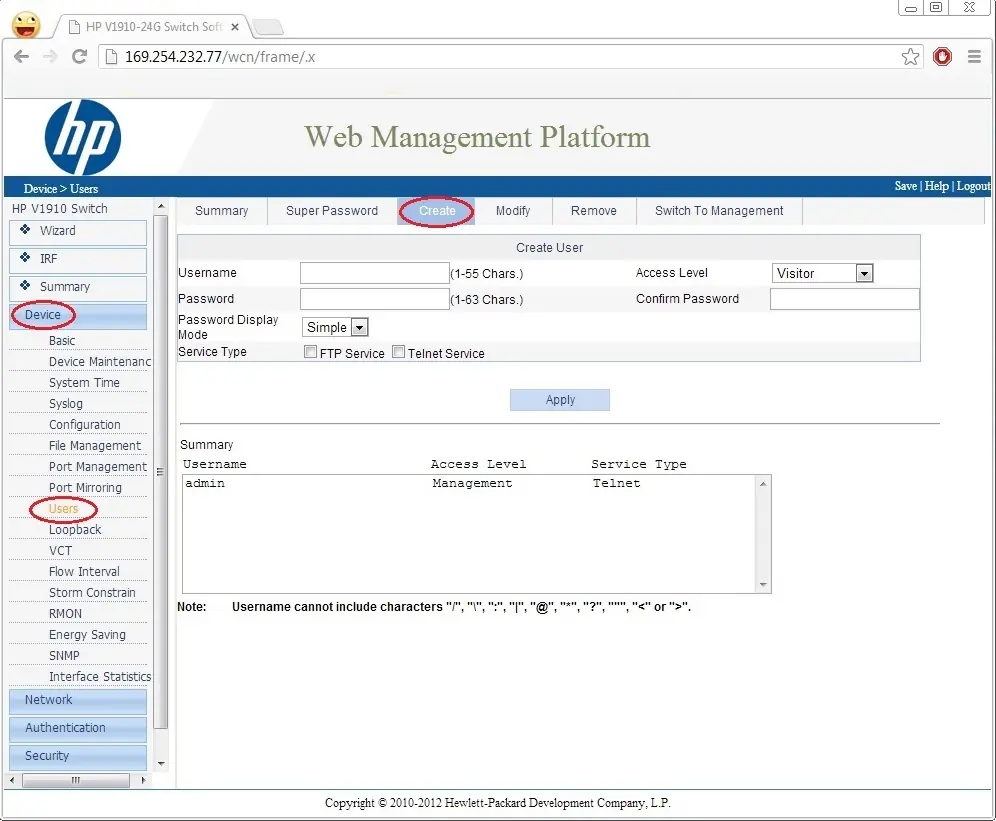
Task: Open SNMP in sidebar
Action: 64,655
